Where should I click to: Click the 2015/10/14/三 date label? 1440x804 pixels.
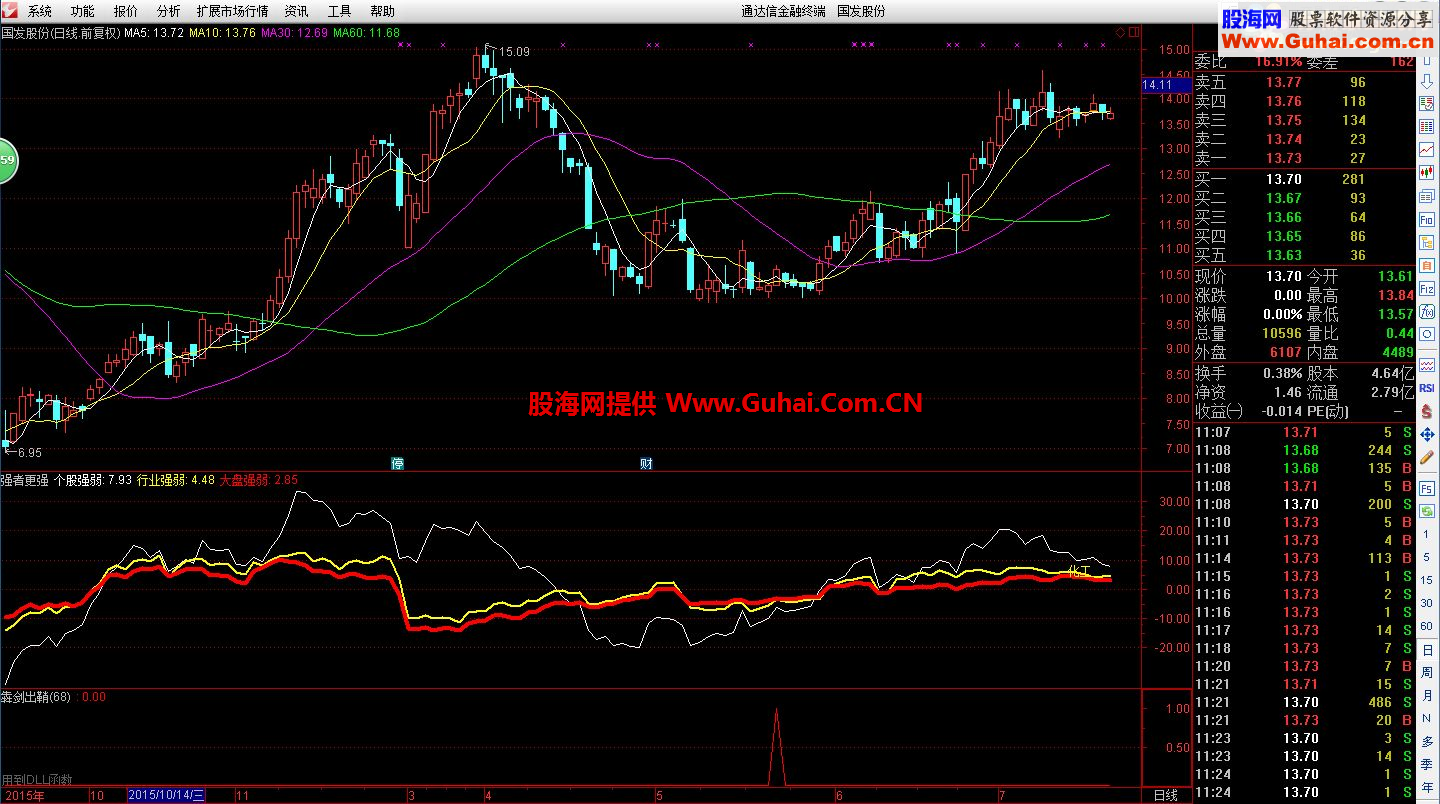[x=167, y=795]
